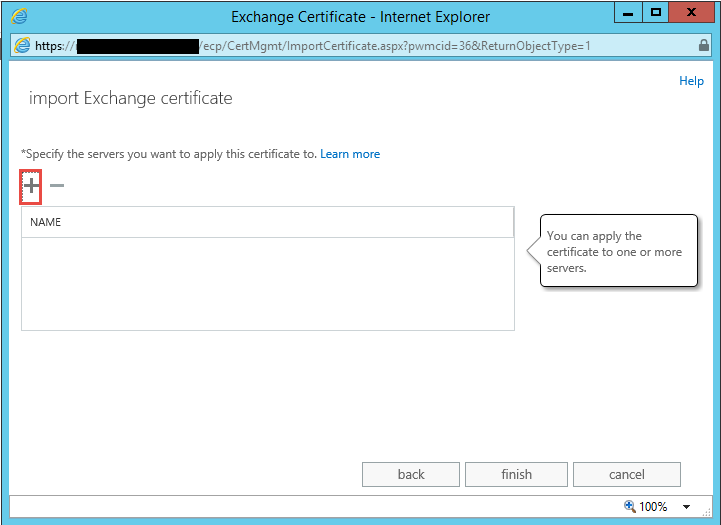Screen dimensions: 721x525
Task: Click the 100% zoom level text
Action: click(x=653, y=507)
